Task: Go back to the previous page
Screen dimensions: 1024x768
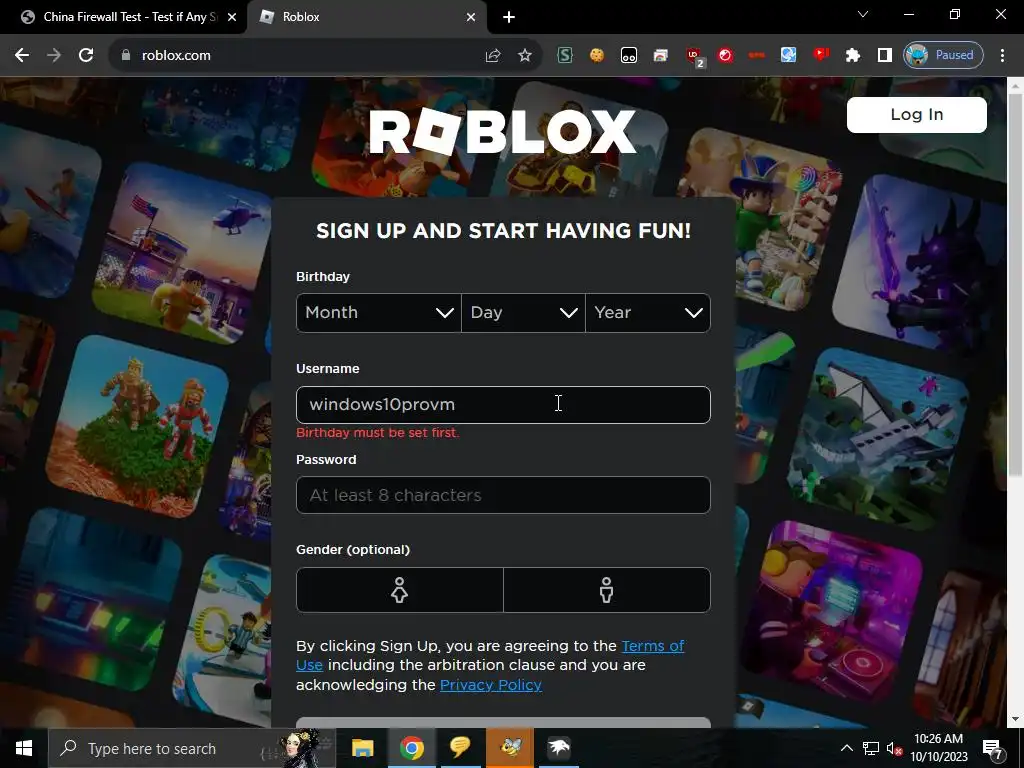Action: (x=22, y=56)
